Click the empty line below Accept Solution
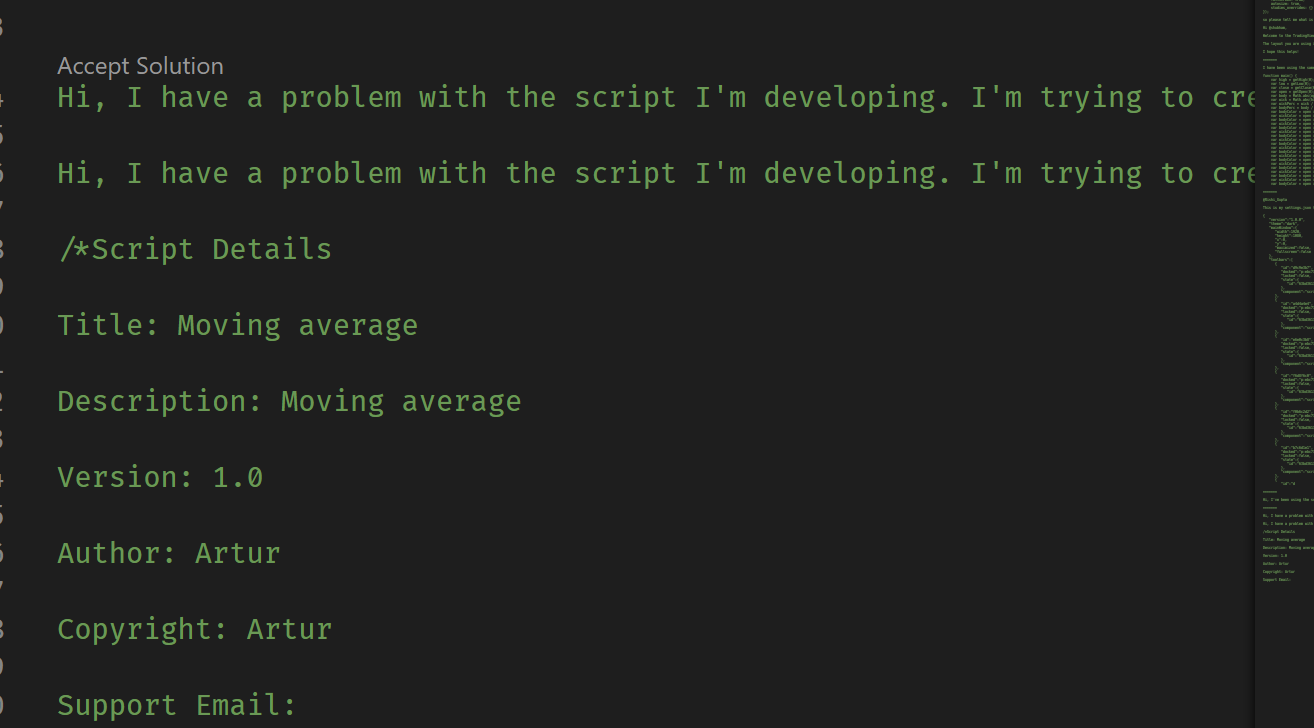 (x=300, y=135)
